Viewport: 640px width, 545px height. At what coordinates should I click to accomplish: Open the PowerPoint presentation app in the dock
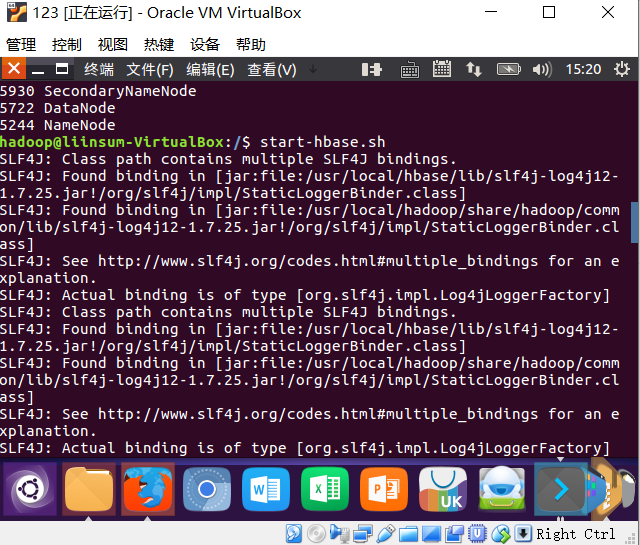384,489
